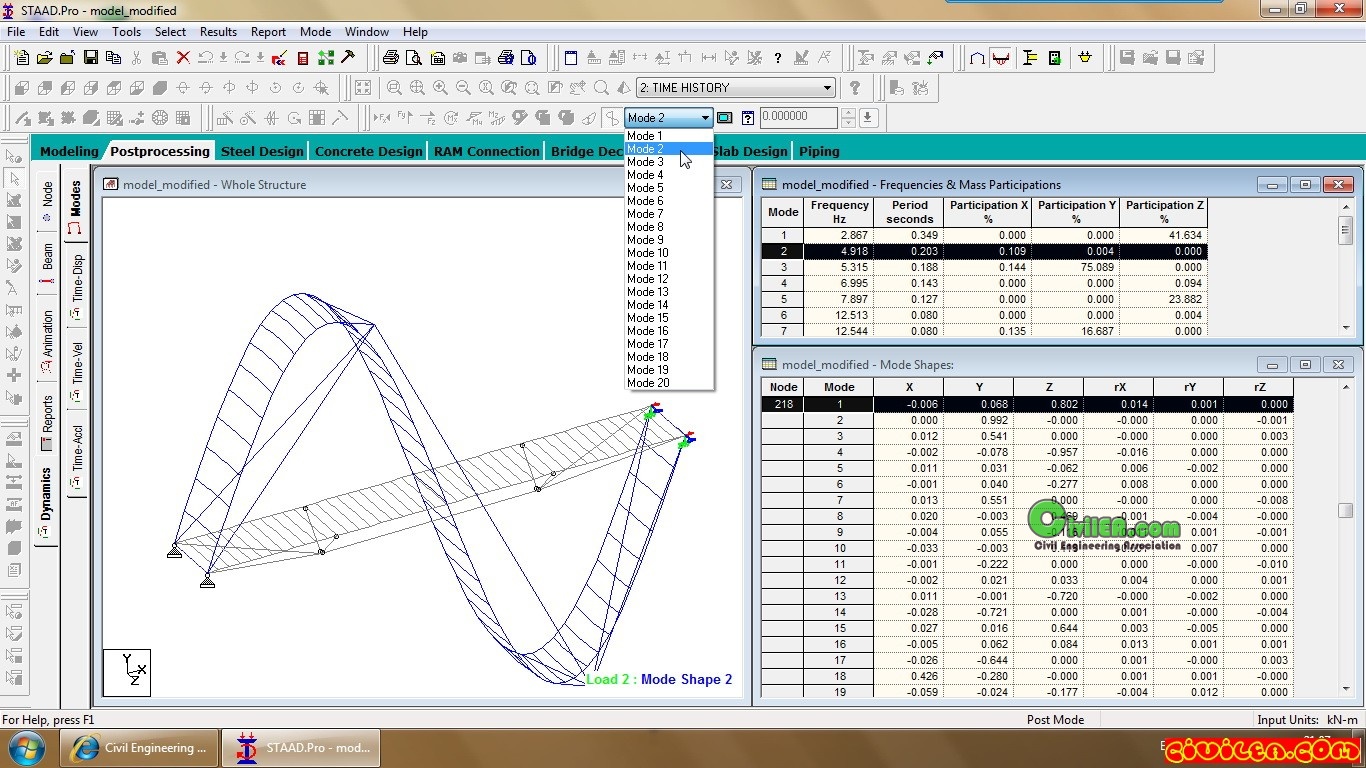The image size is (1366, 768).
Task: Click the yellow beam-section icon
Action: click(x=1029, y=58)
